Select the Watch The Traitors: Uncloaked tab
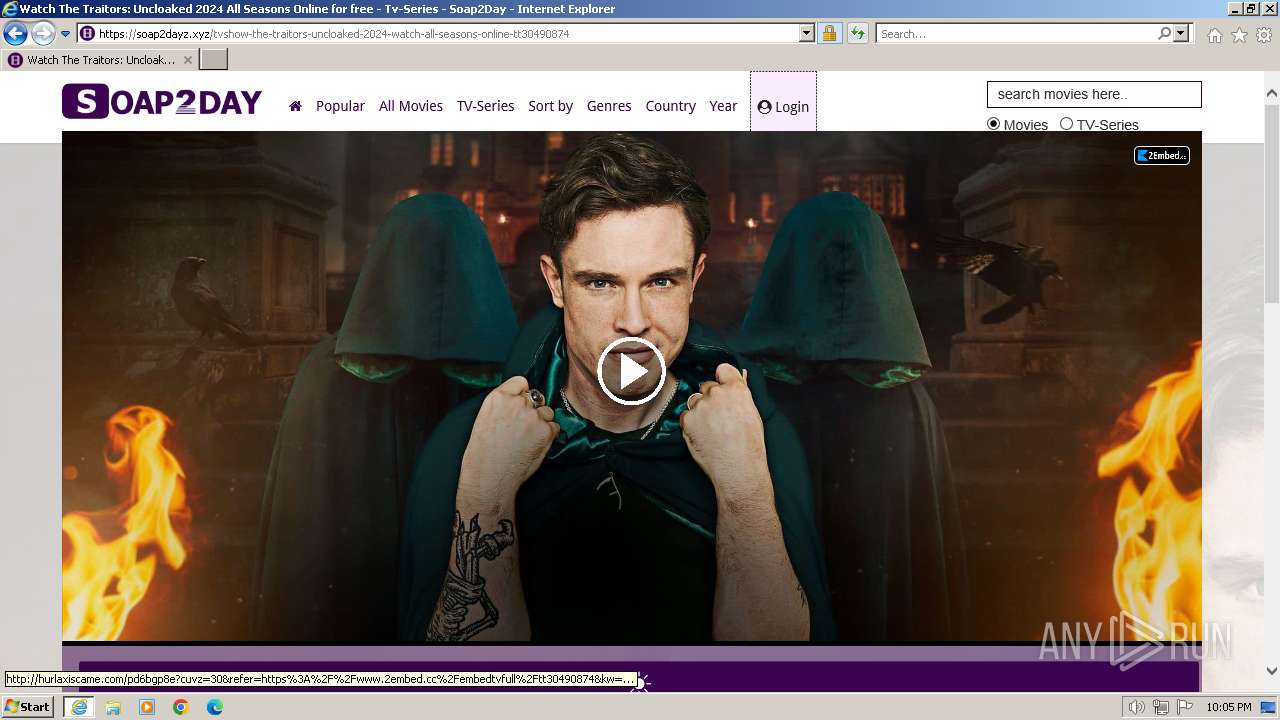This screenshot has height=720, width=1280. (x=99, y=60)
